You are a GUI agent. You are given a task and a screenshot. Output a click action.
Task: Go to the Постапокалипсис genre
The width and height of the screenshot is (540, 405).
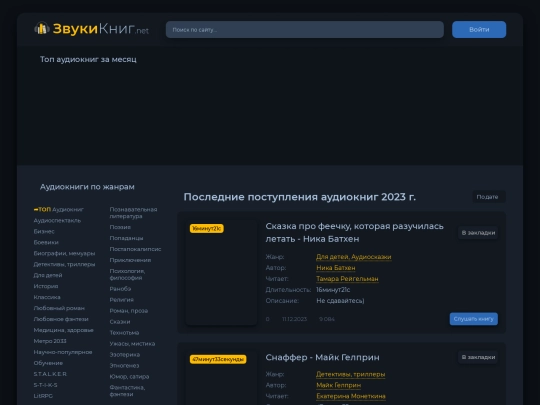135,249
